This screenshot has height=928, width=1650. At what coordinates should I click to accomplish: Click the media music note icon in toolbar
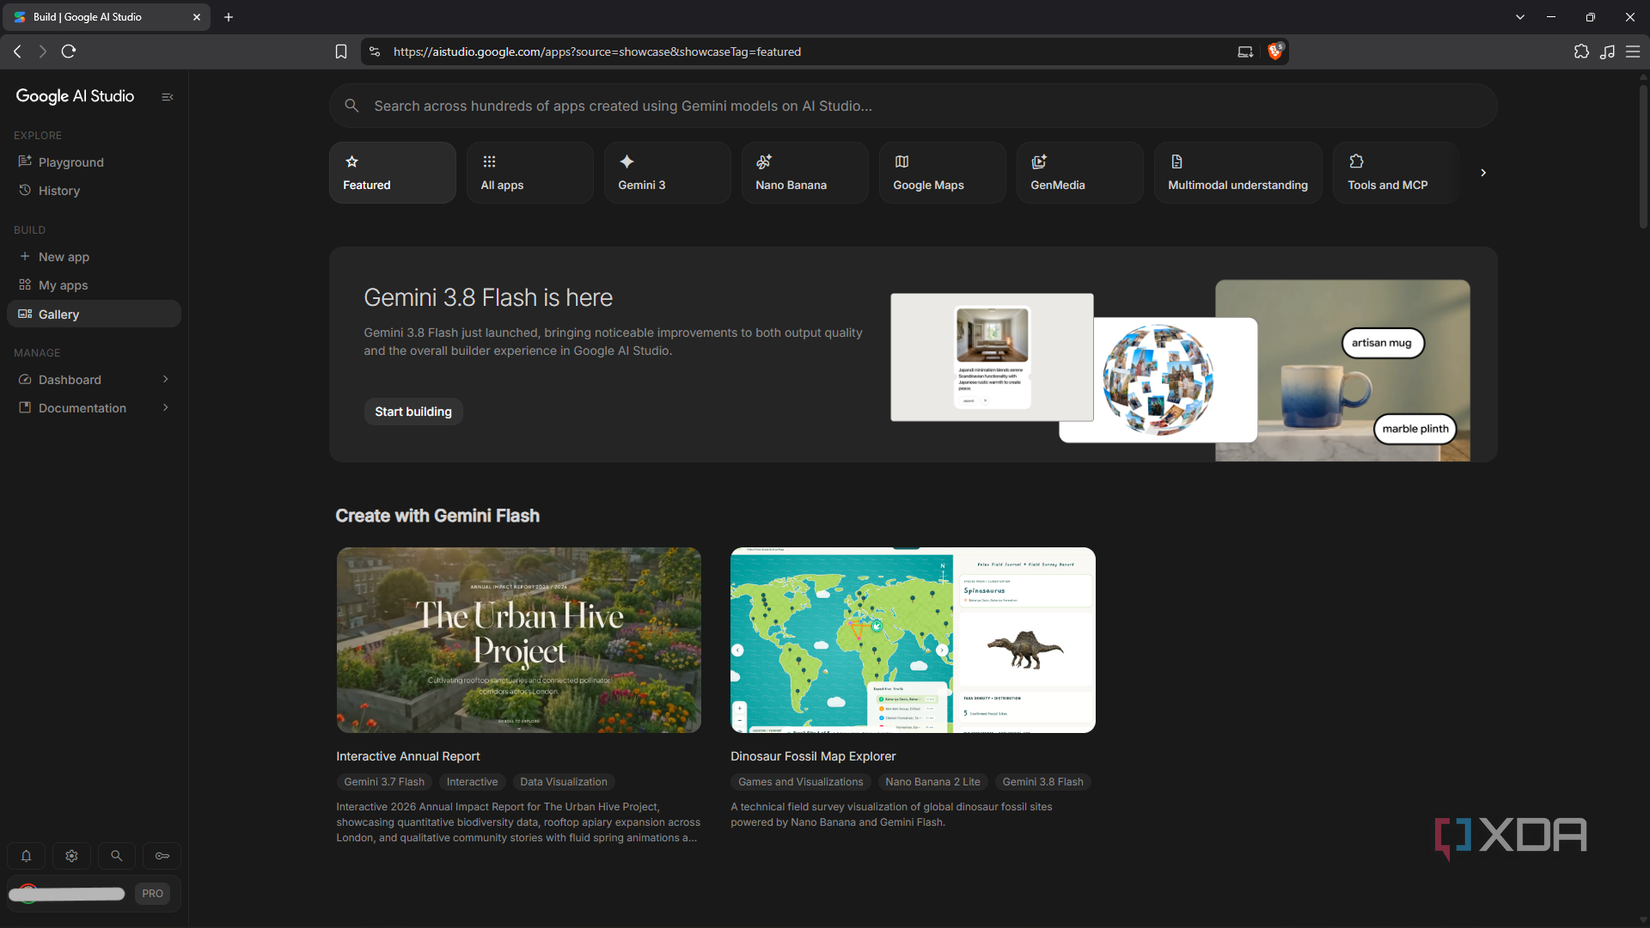(1607, 51)
